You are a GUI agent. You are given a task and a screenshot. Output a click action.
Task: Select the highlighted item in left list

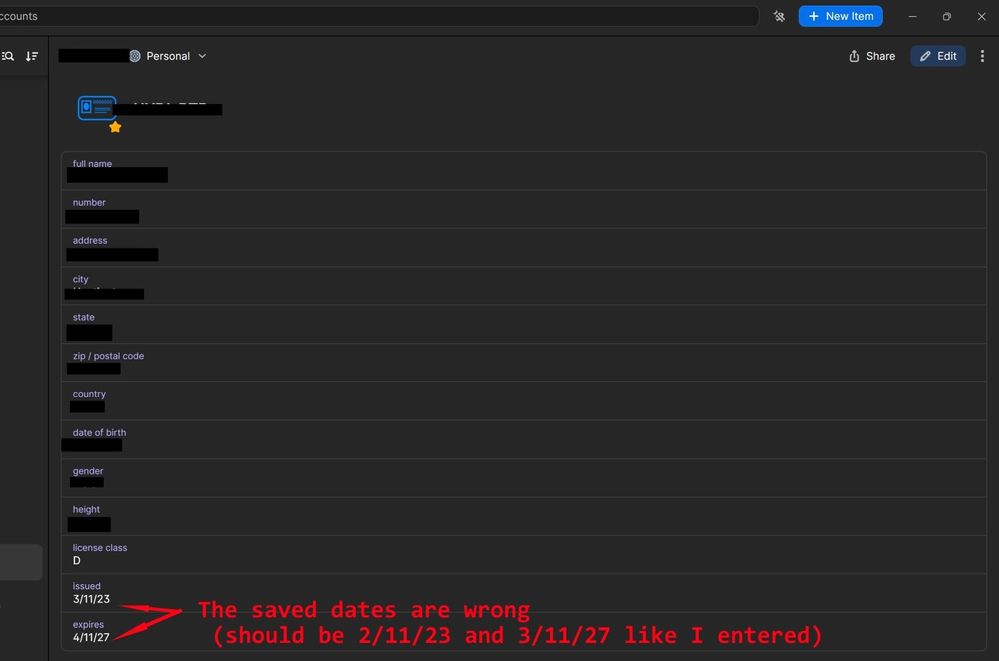20,562
